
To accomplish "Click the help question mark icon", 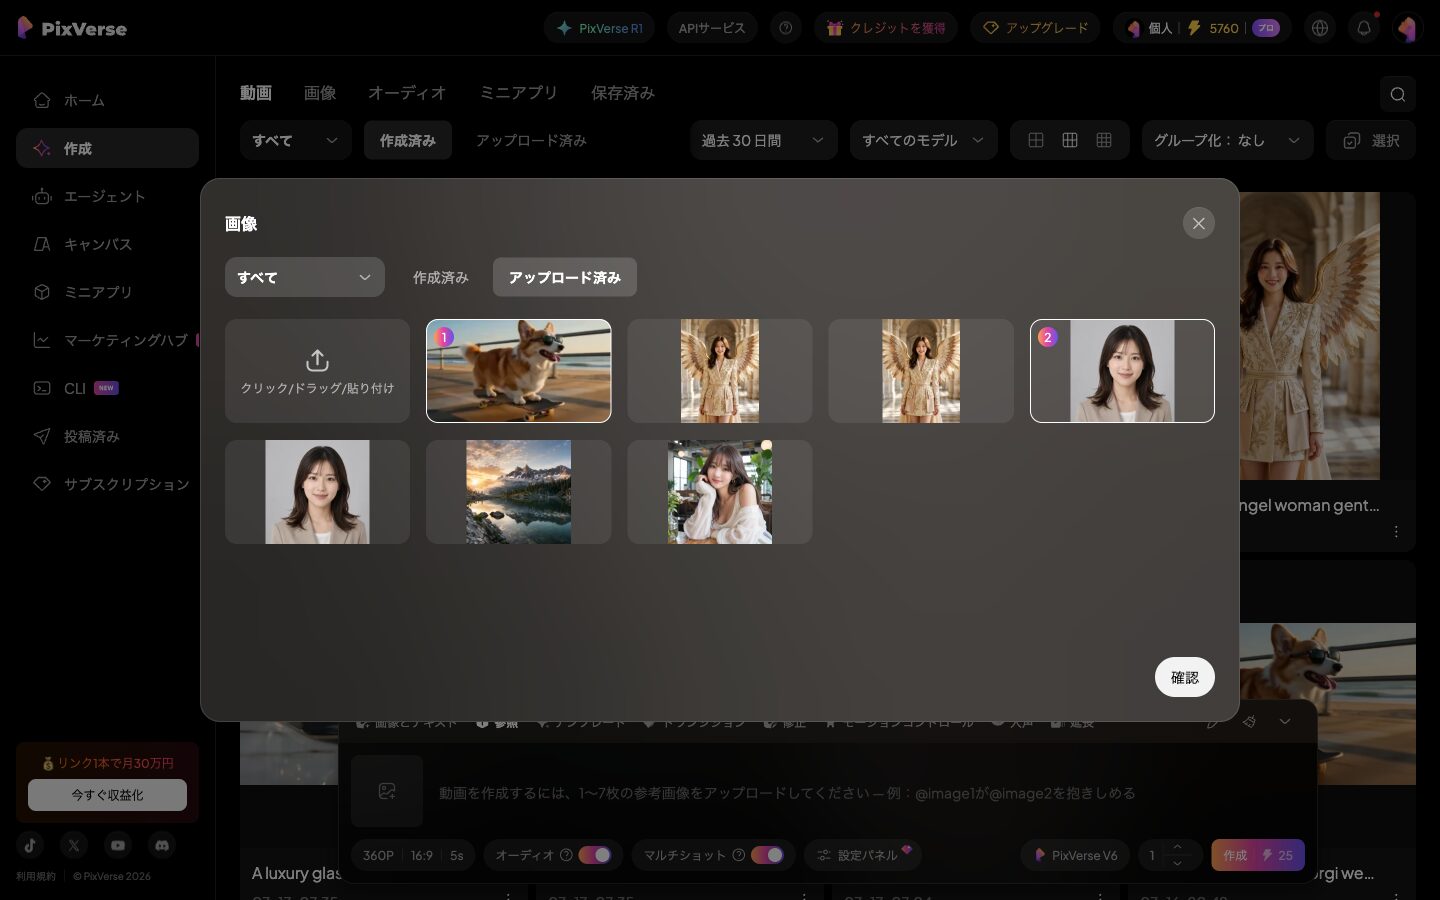I will point(786,28).
